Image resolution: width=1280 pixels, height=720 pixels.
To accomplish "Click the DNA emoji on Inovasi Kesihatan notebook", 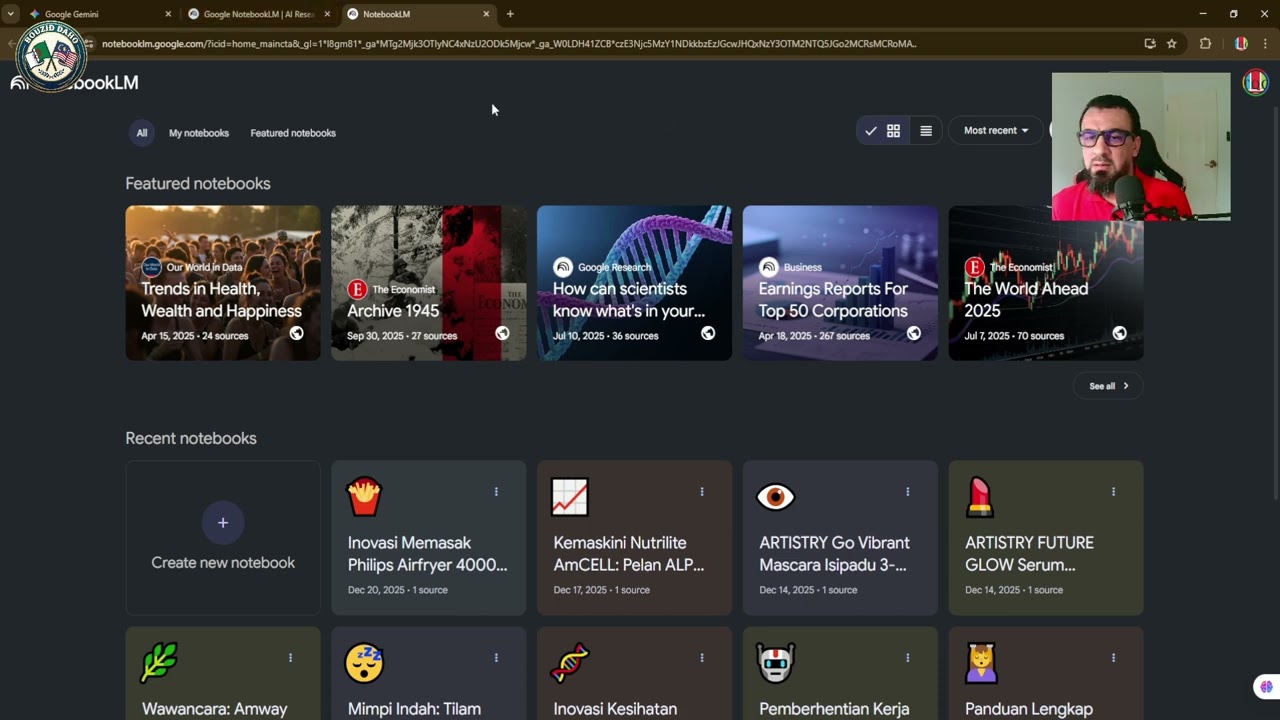I will pos(570,663).
